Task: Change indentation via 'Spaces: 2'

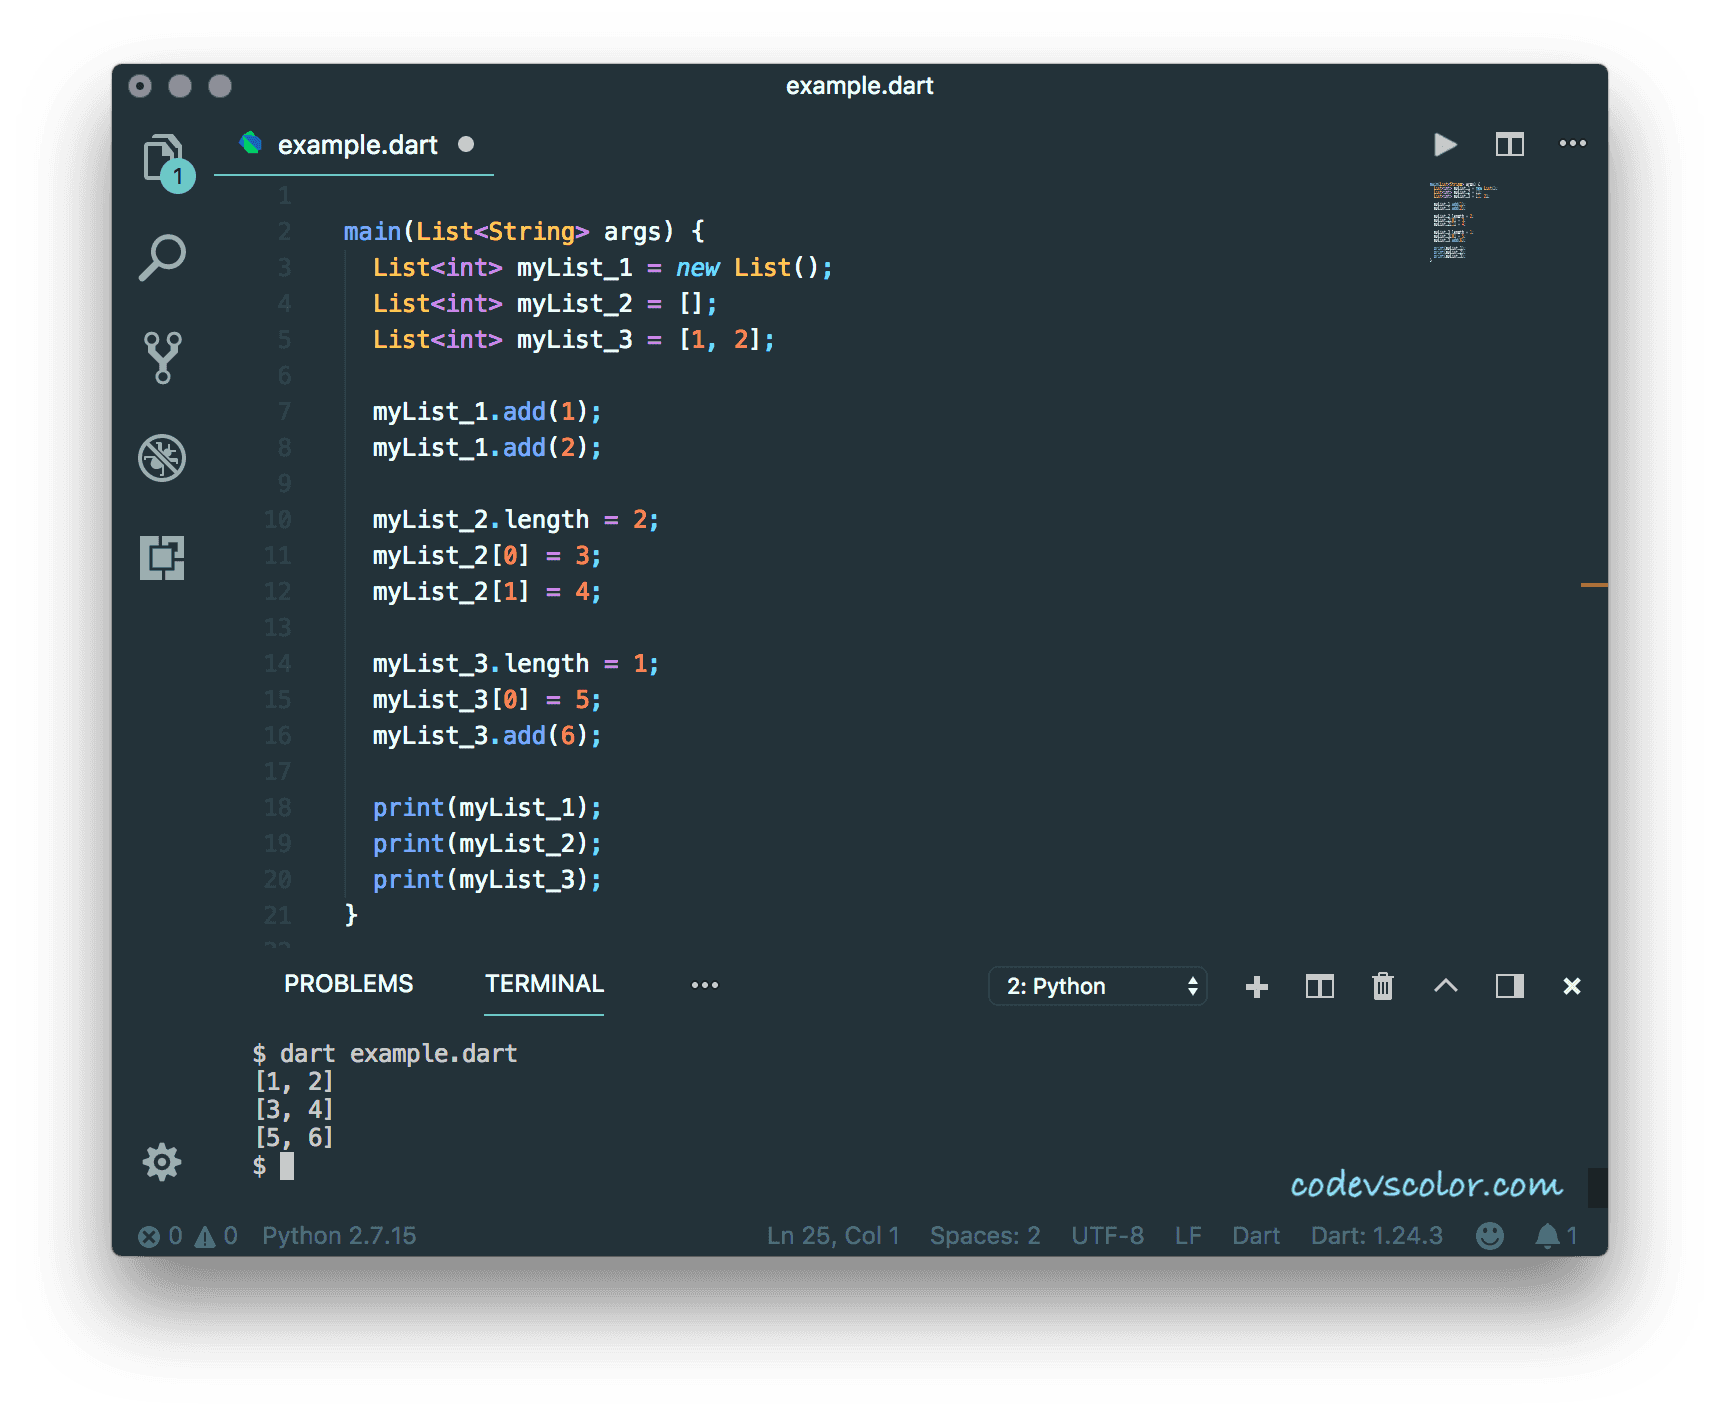Action: point(985,1236)
